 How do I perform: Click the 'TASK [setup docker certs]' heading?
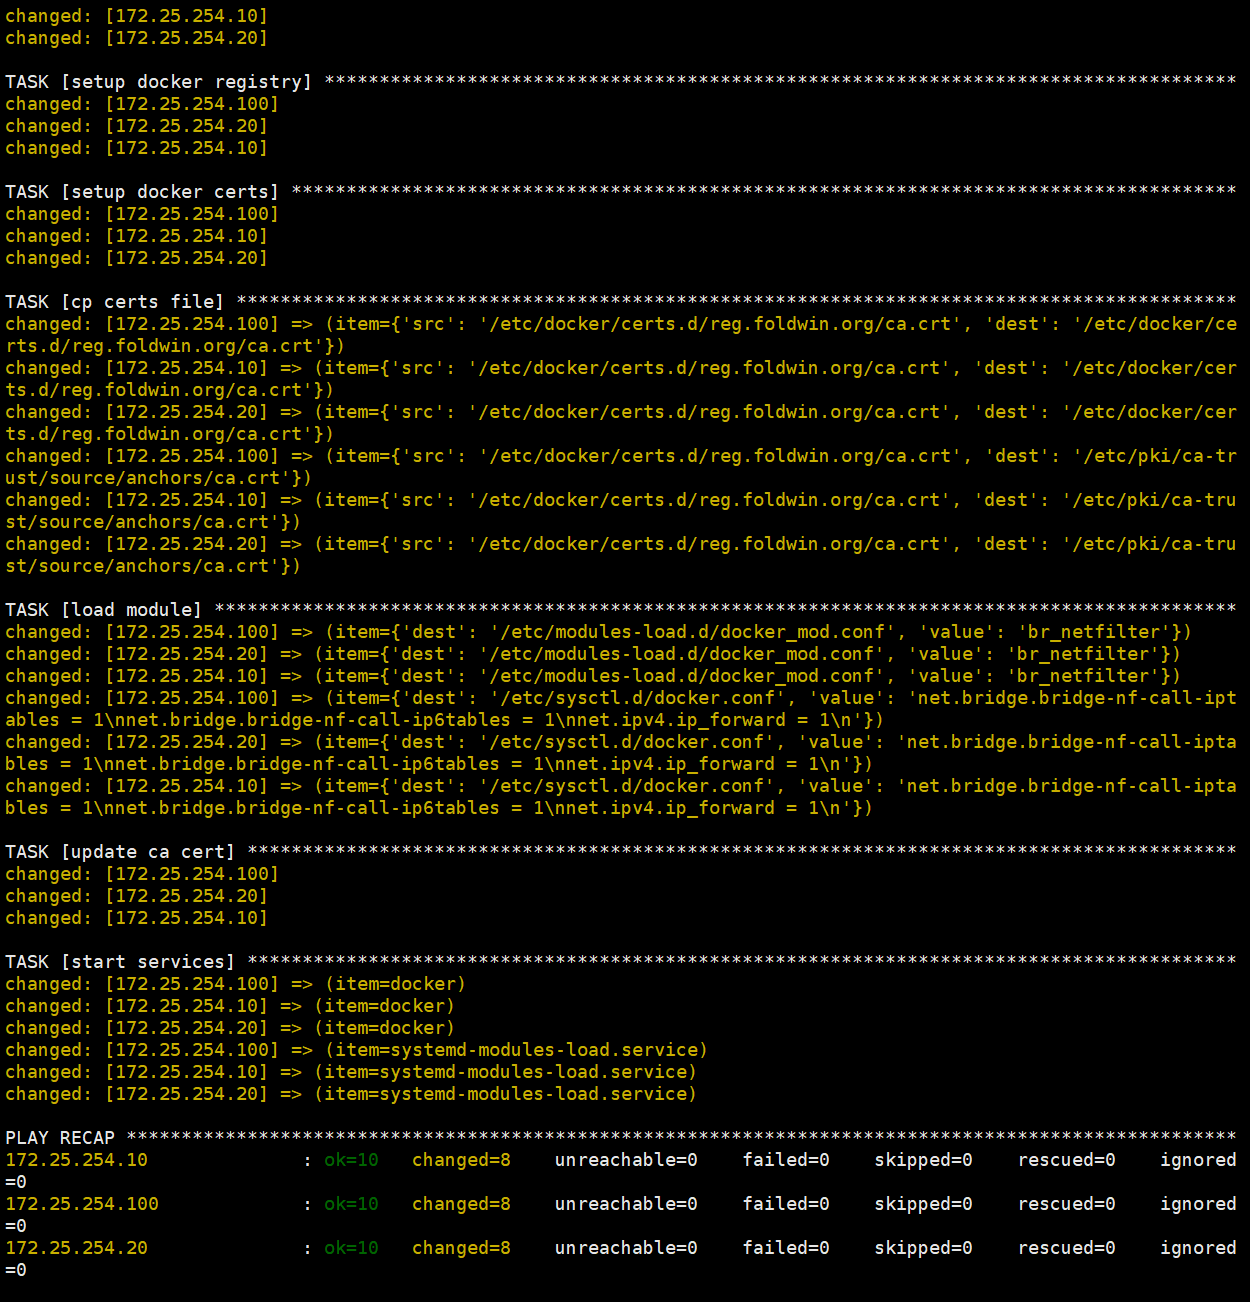tap(142, 192)
